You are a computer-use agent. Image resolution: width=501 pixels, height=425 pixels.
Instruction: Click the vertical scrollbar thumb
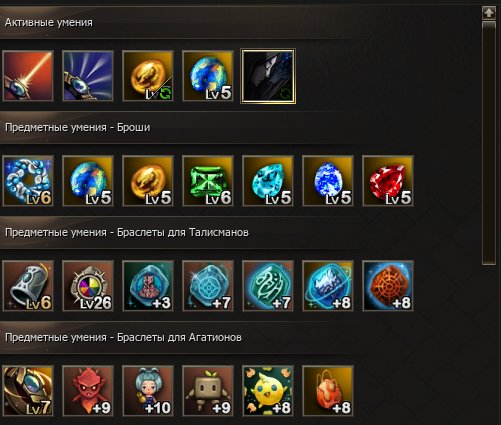(x=489, y=143)
